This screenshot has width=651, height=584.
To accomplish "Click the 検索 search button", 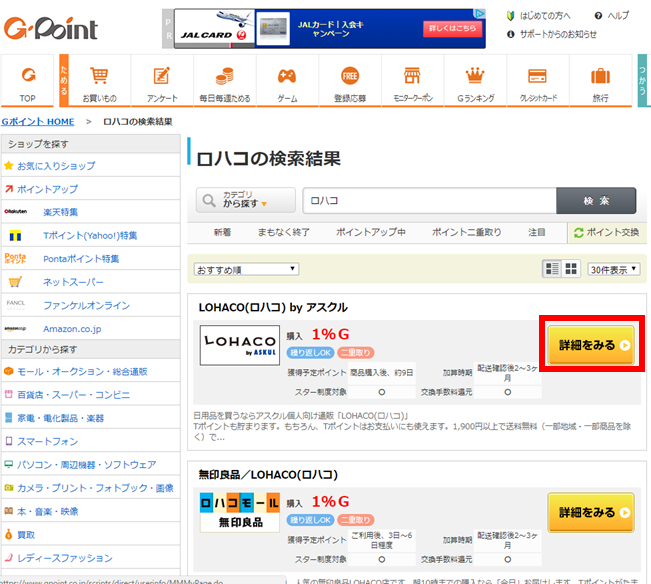I will point(596,200).
